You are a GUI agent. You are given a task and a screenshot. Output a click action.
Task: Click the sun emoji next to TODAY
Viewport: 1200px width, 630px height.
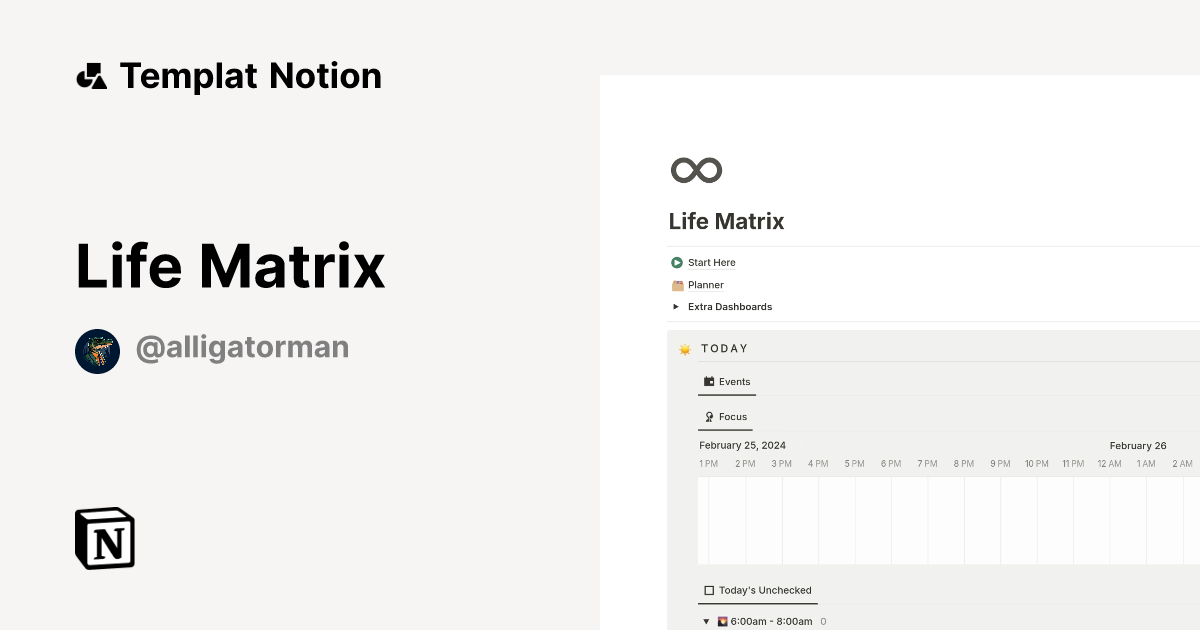pos(686,348)
